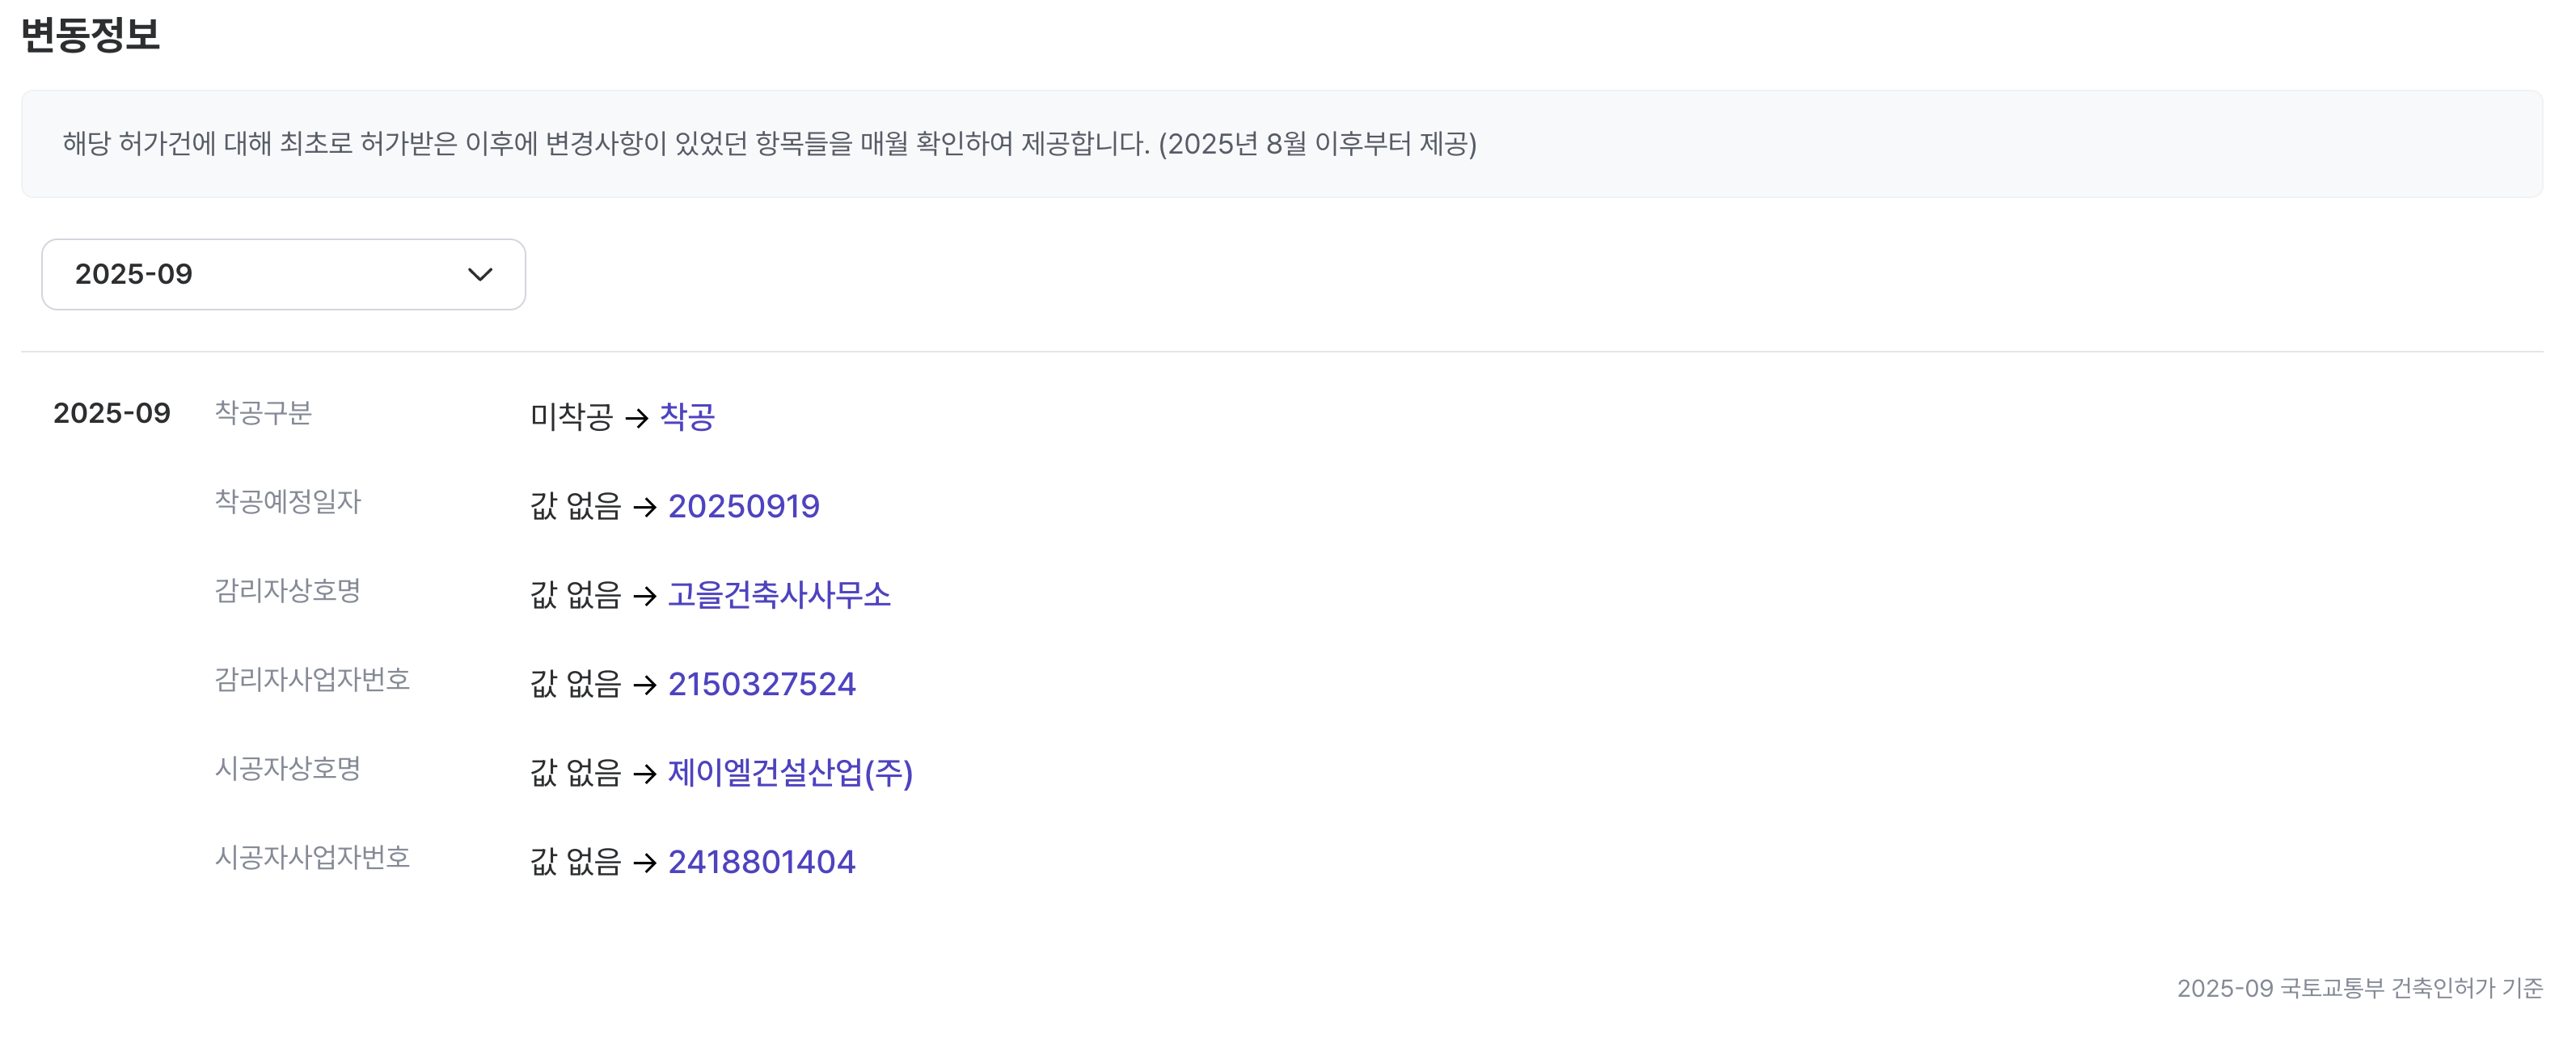Click the arrow icon in the 착공예정일자 row
Screen dimensions: 2576x1038
[x=645, y=507]
